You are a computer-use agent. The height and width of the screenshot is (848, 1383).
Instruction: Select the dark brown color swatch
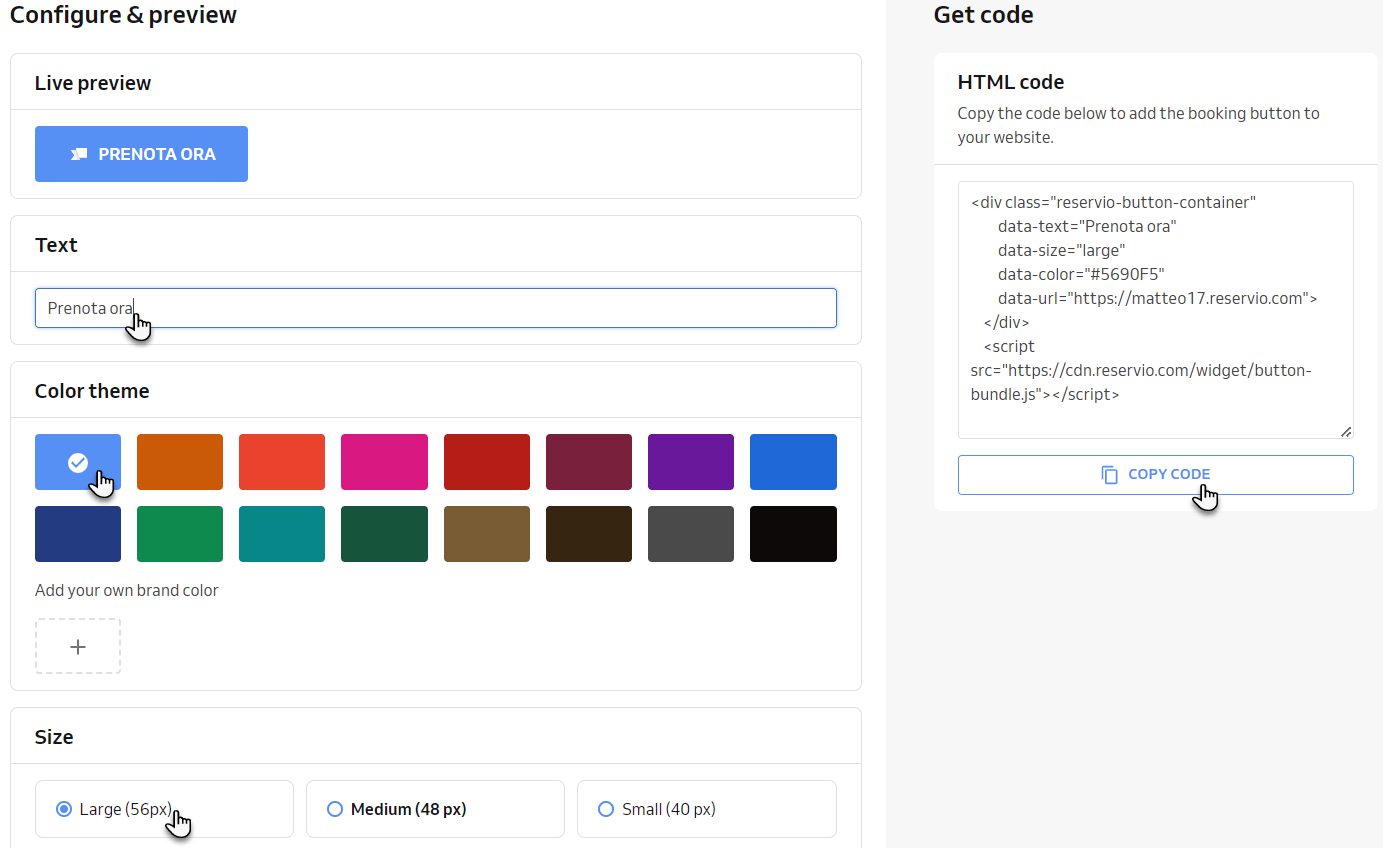pyautogui.click(x=589, y=534)
